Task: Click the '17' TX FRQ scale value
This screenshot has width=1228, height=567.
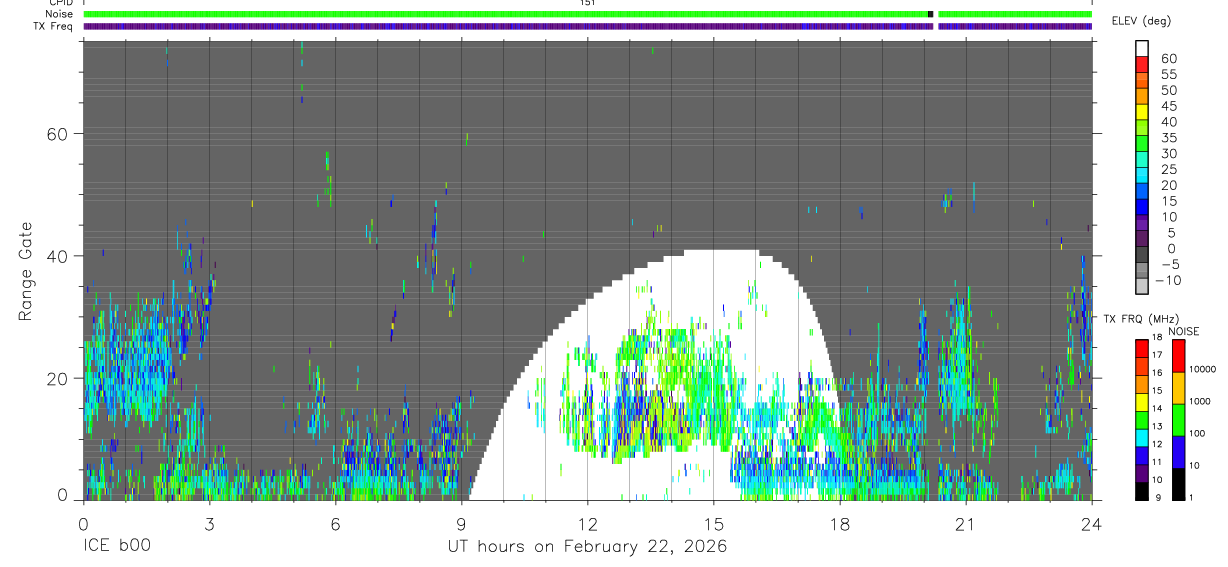Action: [1157, 357]
